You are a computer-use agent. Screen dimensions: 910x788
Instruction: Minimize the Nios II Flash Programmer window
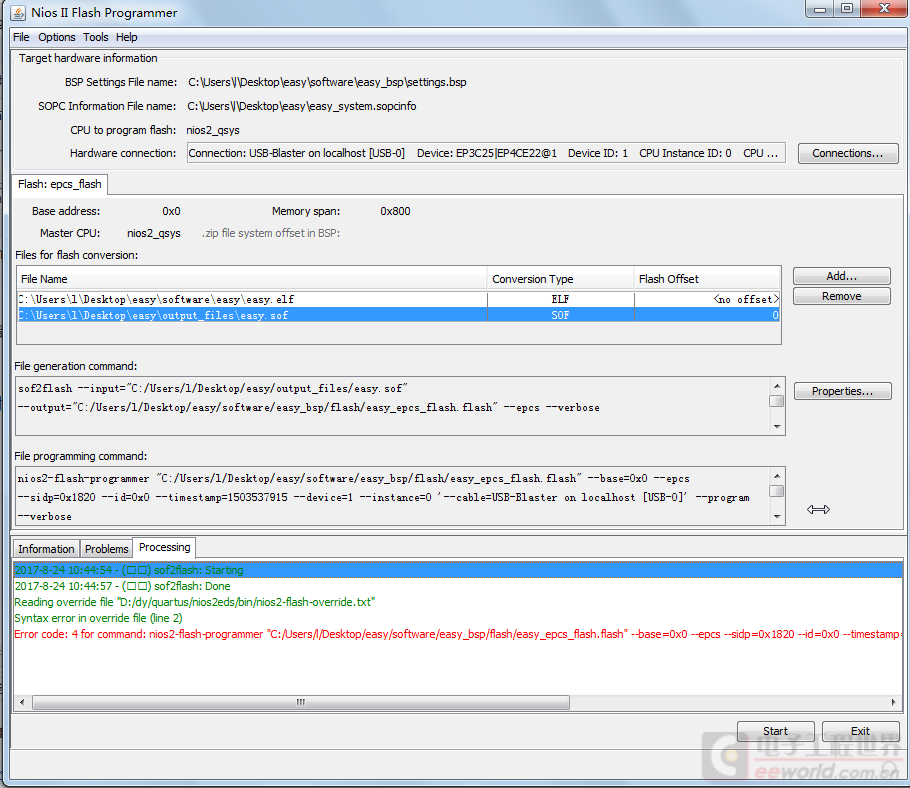click(819, 9)
